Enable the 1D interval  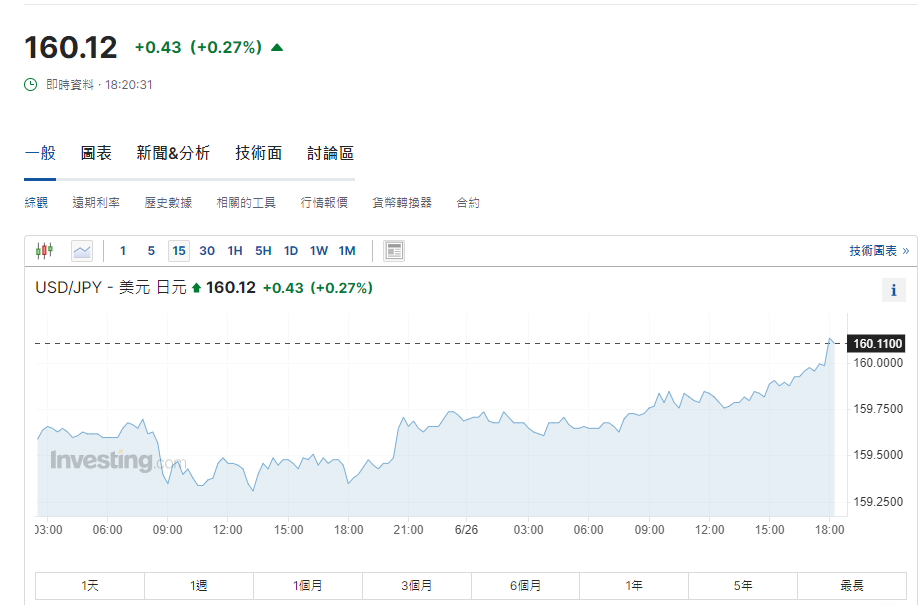[292, 251]
